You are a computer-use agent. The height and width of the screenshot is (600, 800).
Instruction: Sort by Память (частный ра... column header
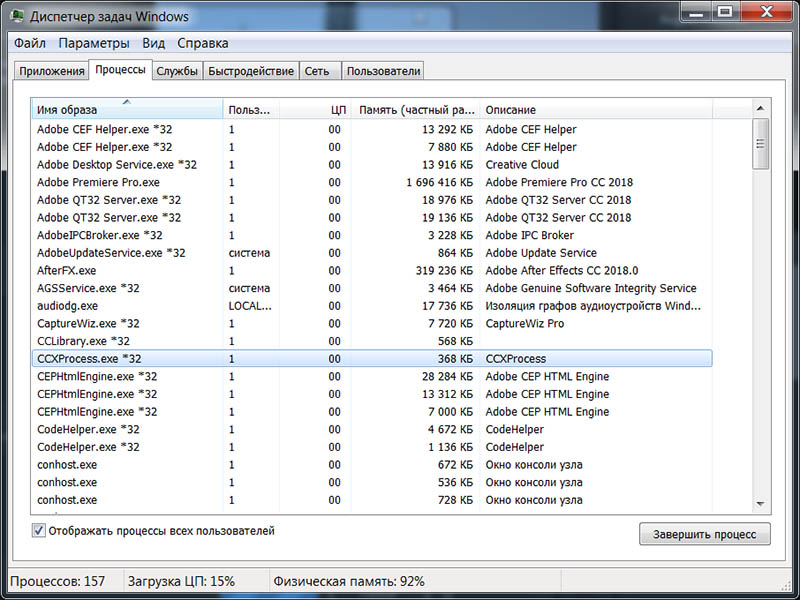pos(415,109)
